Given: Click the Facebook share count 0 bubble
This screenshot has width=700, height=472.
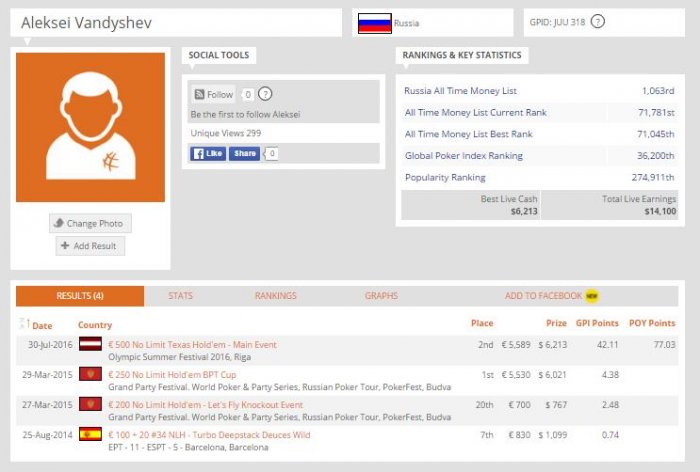Looking at the screenshot, I should tap(271, 154).
